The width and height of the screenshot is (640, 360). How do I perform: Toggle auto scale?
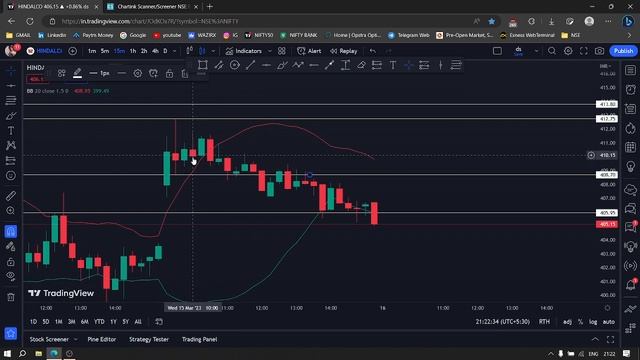click(x=609, y=322)
